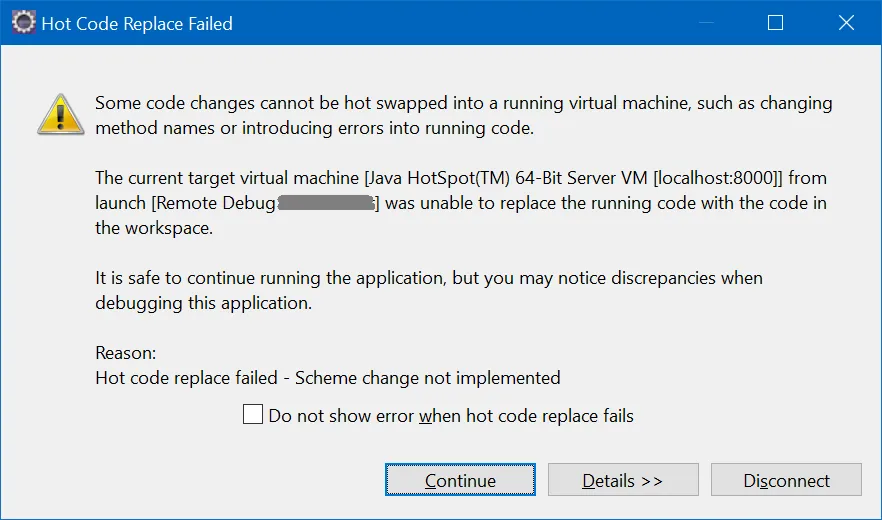
Task: Click the 'Reason:' label
Action: (x=125, y=352)
